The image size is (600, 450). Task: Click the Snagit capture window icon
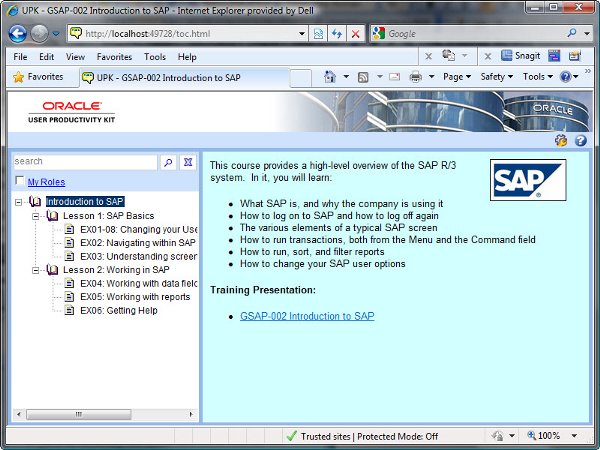[554, 56]
